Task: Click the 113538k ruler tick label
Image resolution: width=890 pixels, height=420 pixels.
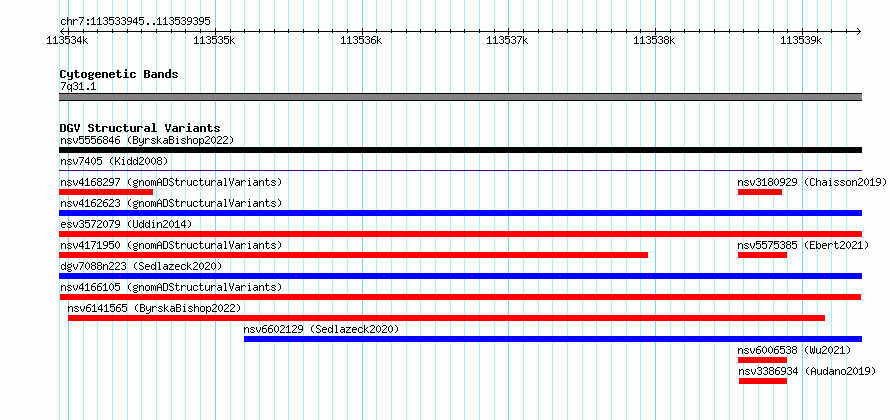Action: (654, 40)
